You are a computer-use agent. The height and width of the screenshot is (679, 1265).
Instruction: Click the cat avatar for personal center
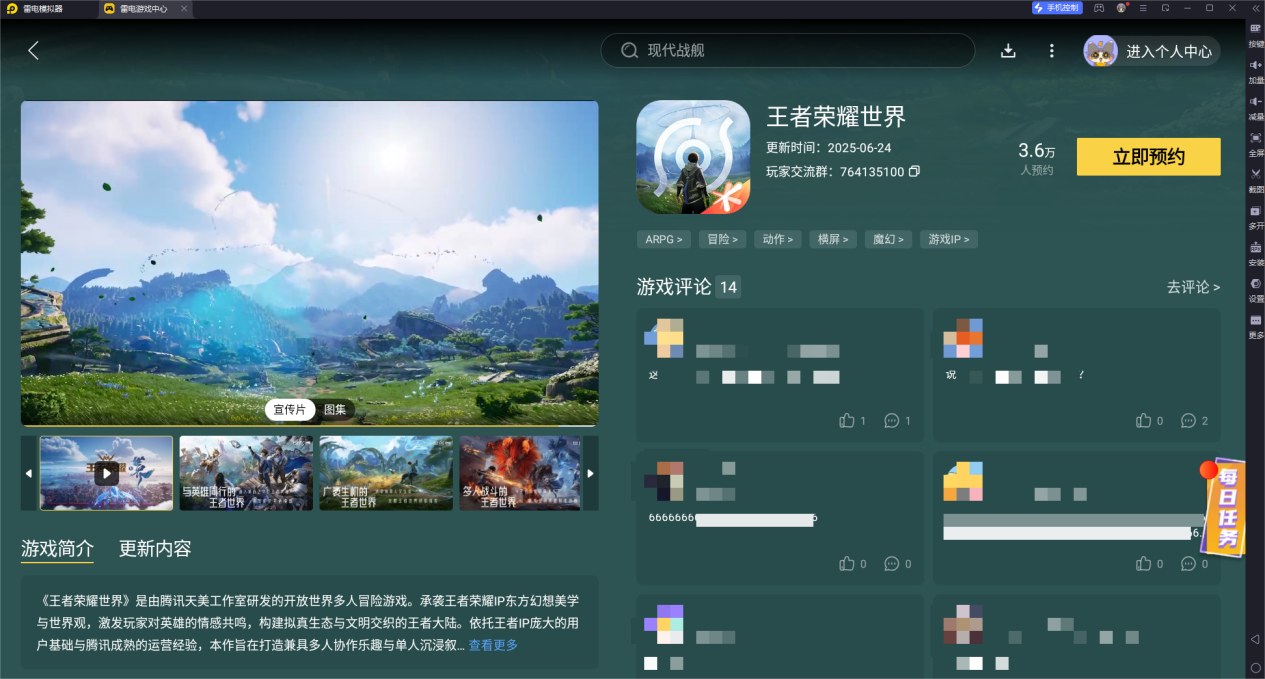click(x=1100, y=51)
